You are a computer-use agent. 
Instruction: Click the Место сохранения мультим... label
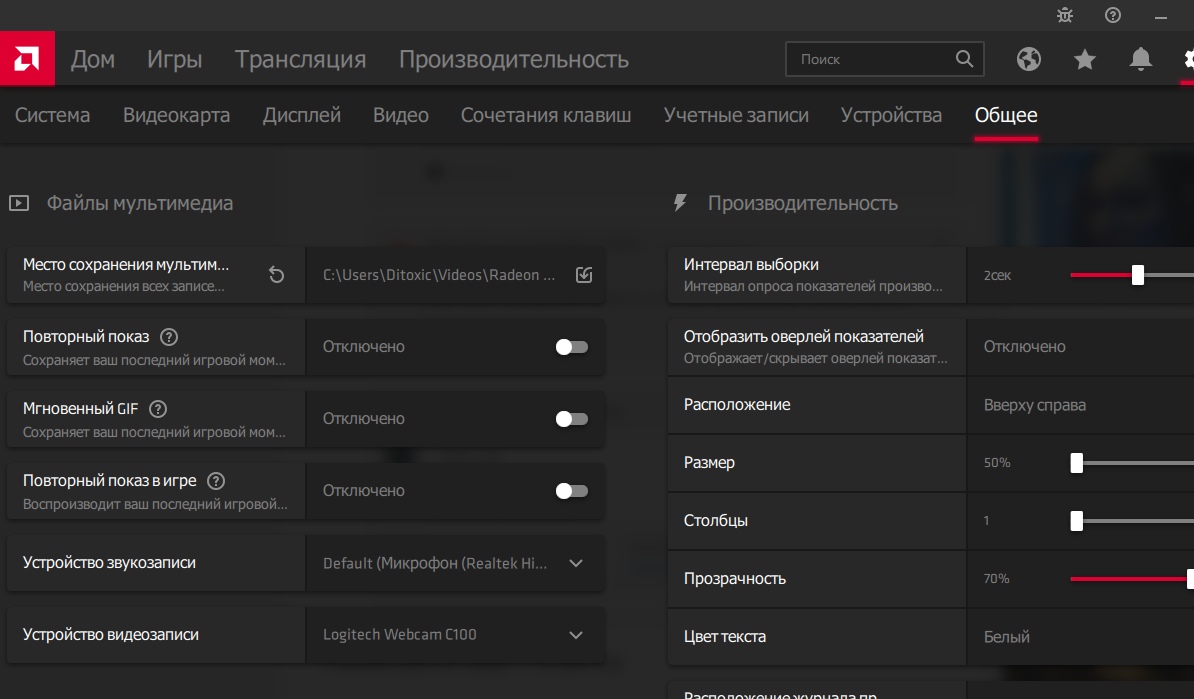(x=126, y=264)
